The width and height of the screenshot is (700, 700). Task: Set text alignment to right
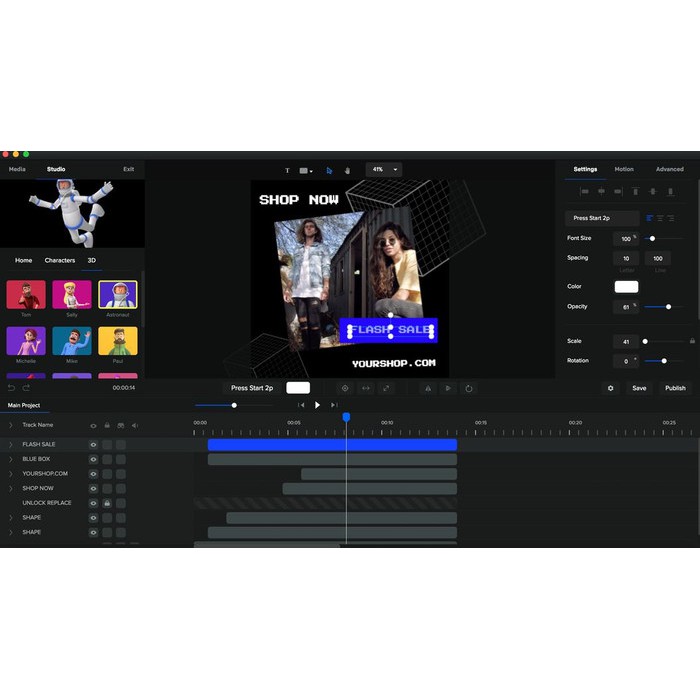(x=671, y=218)
